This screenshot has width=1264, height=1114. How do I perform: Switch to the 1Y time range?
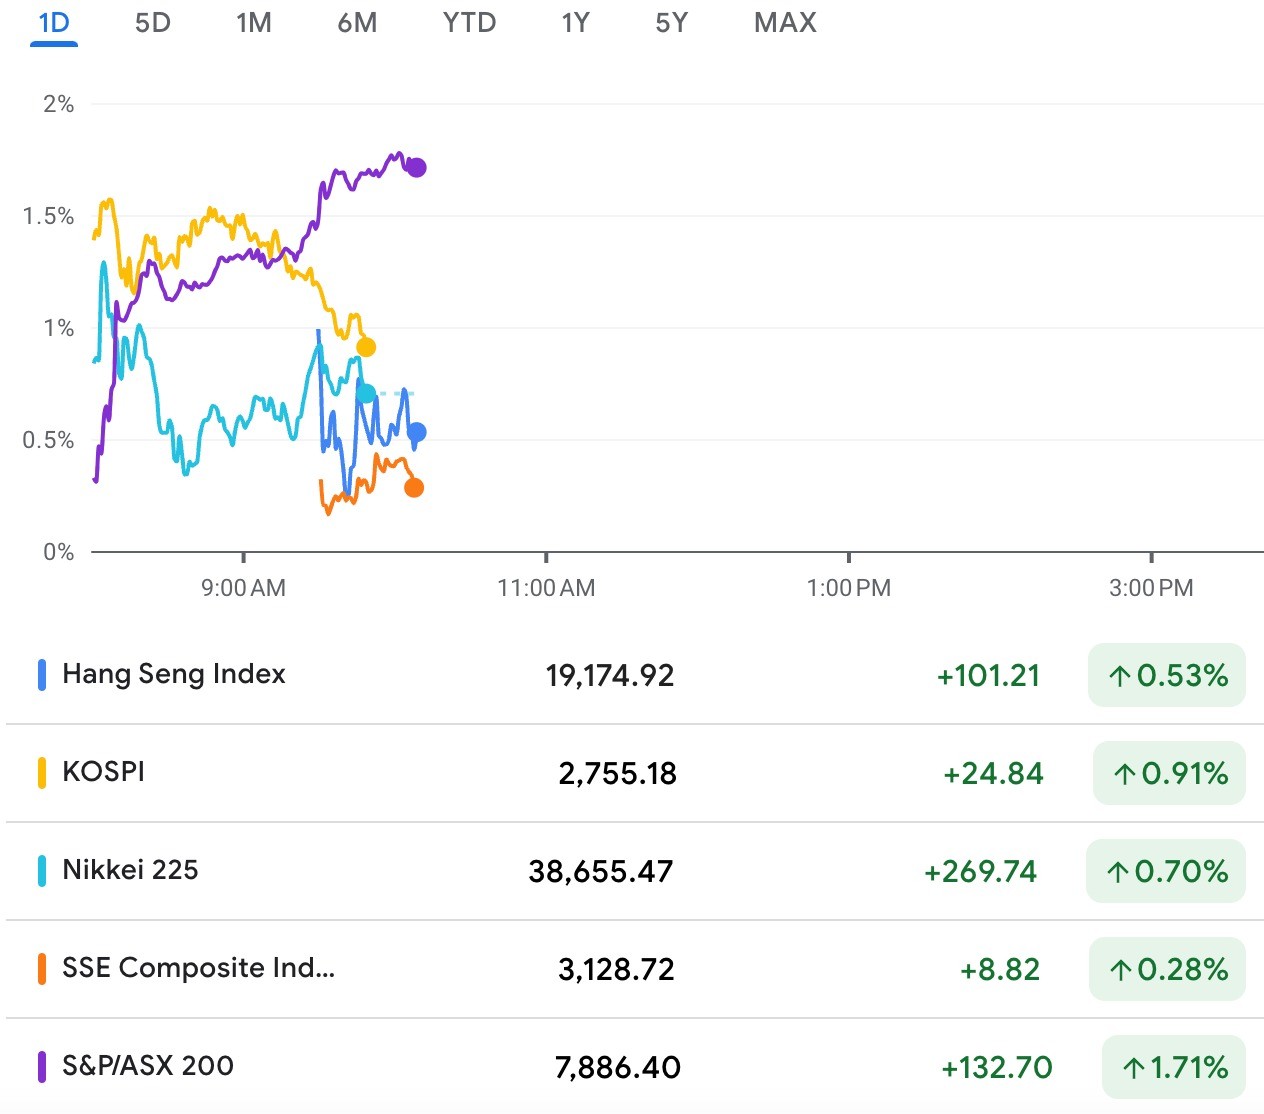pyautogui.click(x=575, y=22)
